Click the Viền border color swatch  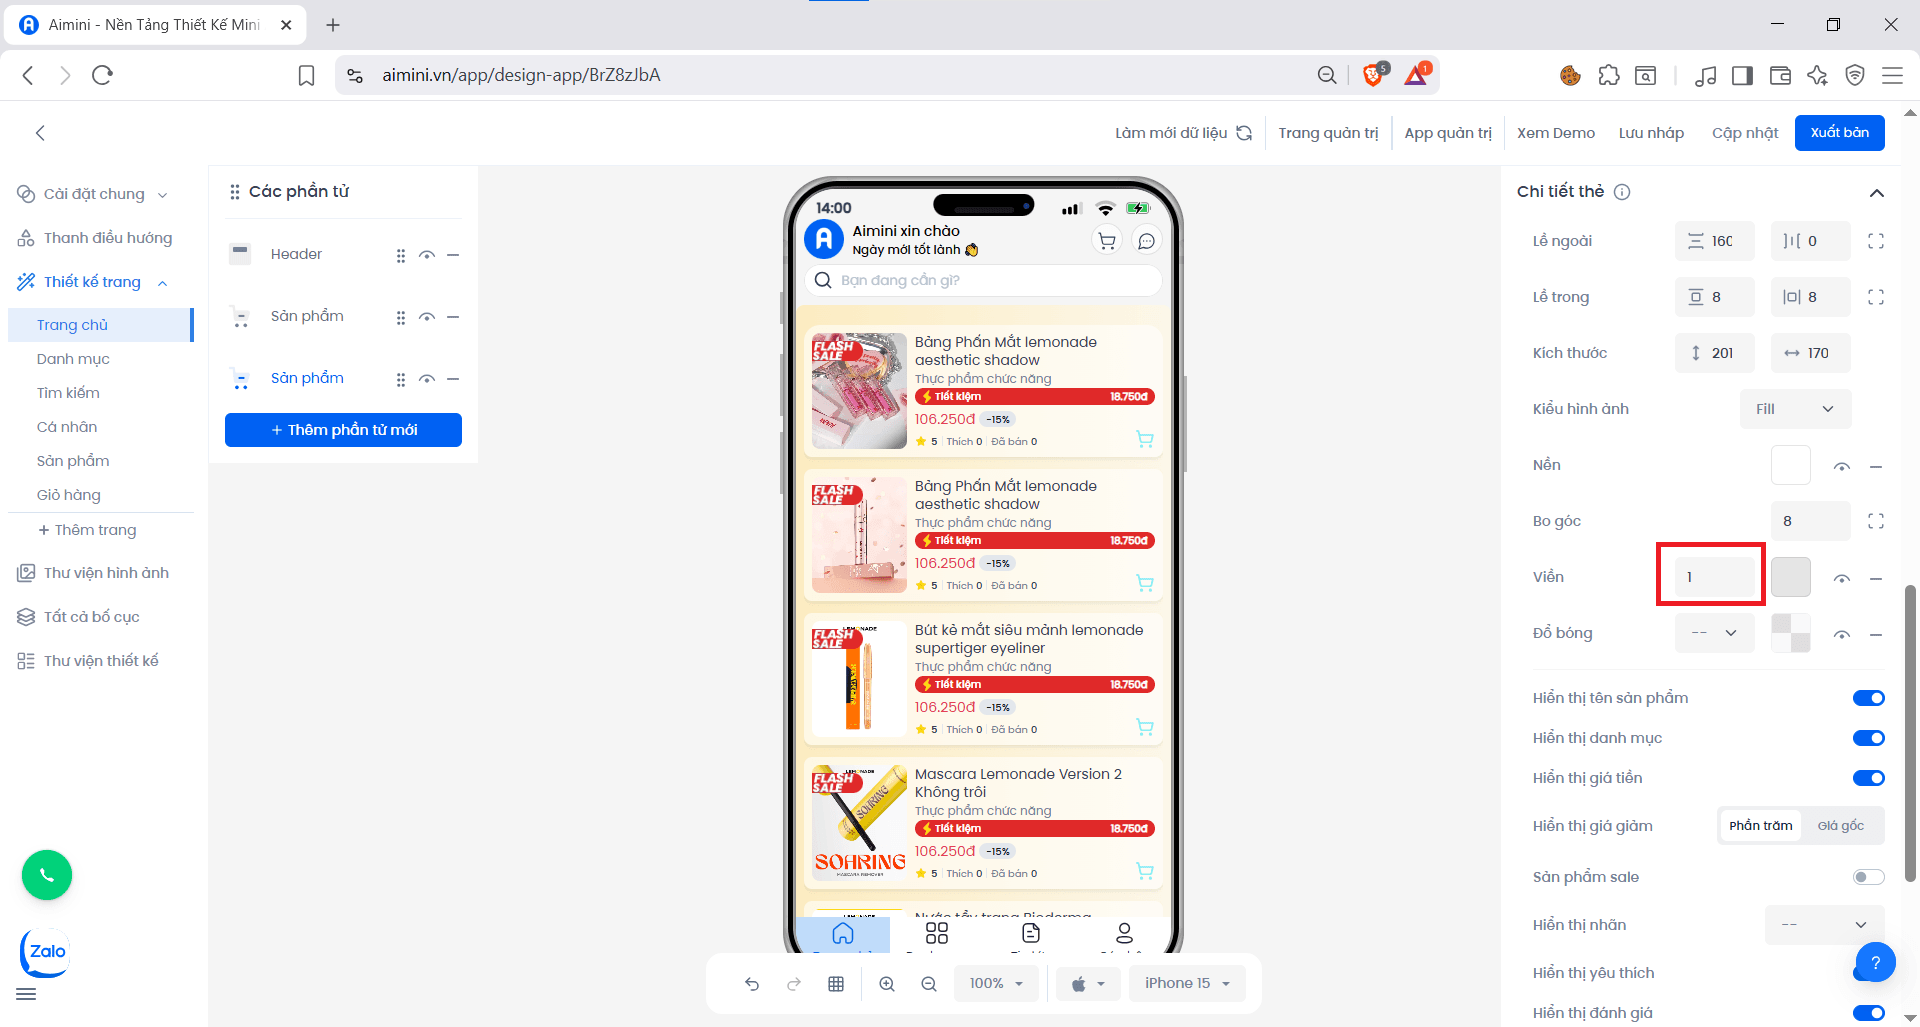point(1790,577)
